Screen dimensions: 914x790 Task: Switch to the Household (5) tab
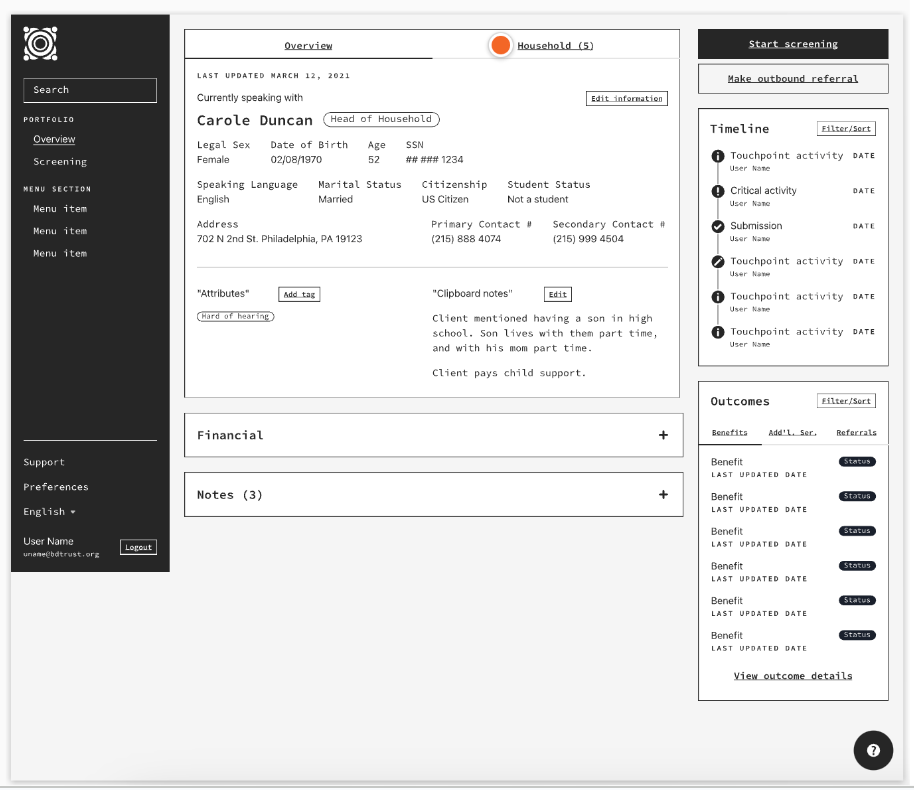tap(555, 46)
